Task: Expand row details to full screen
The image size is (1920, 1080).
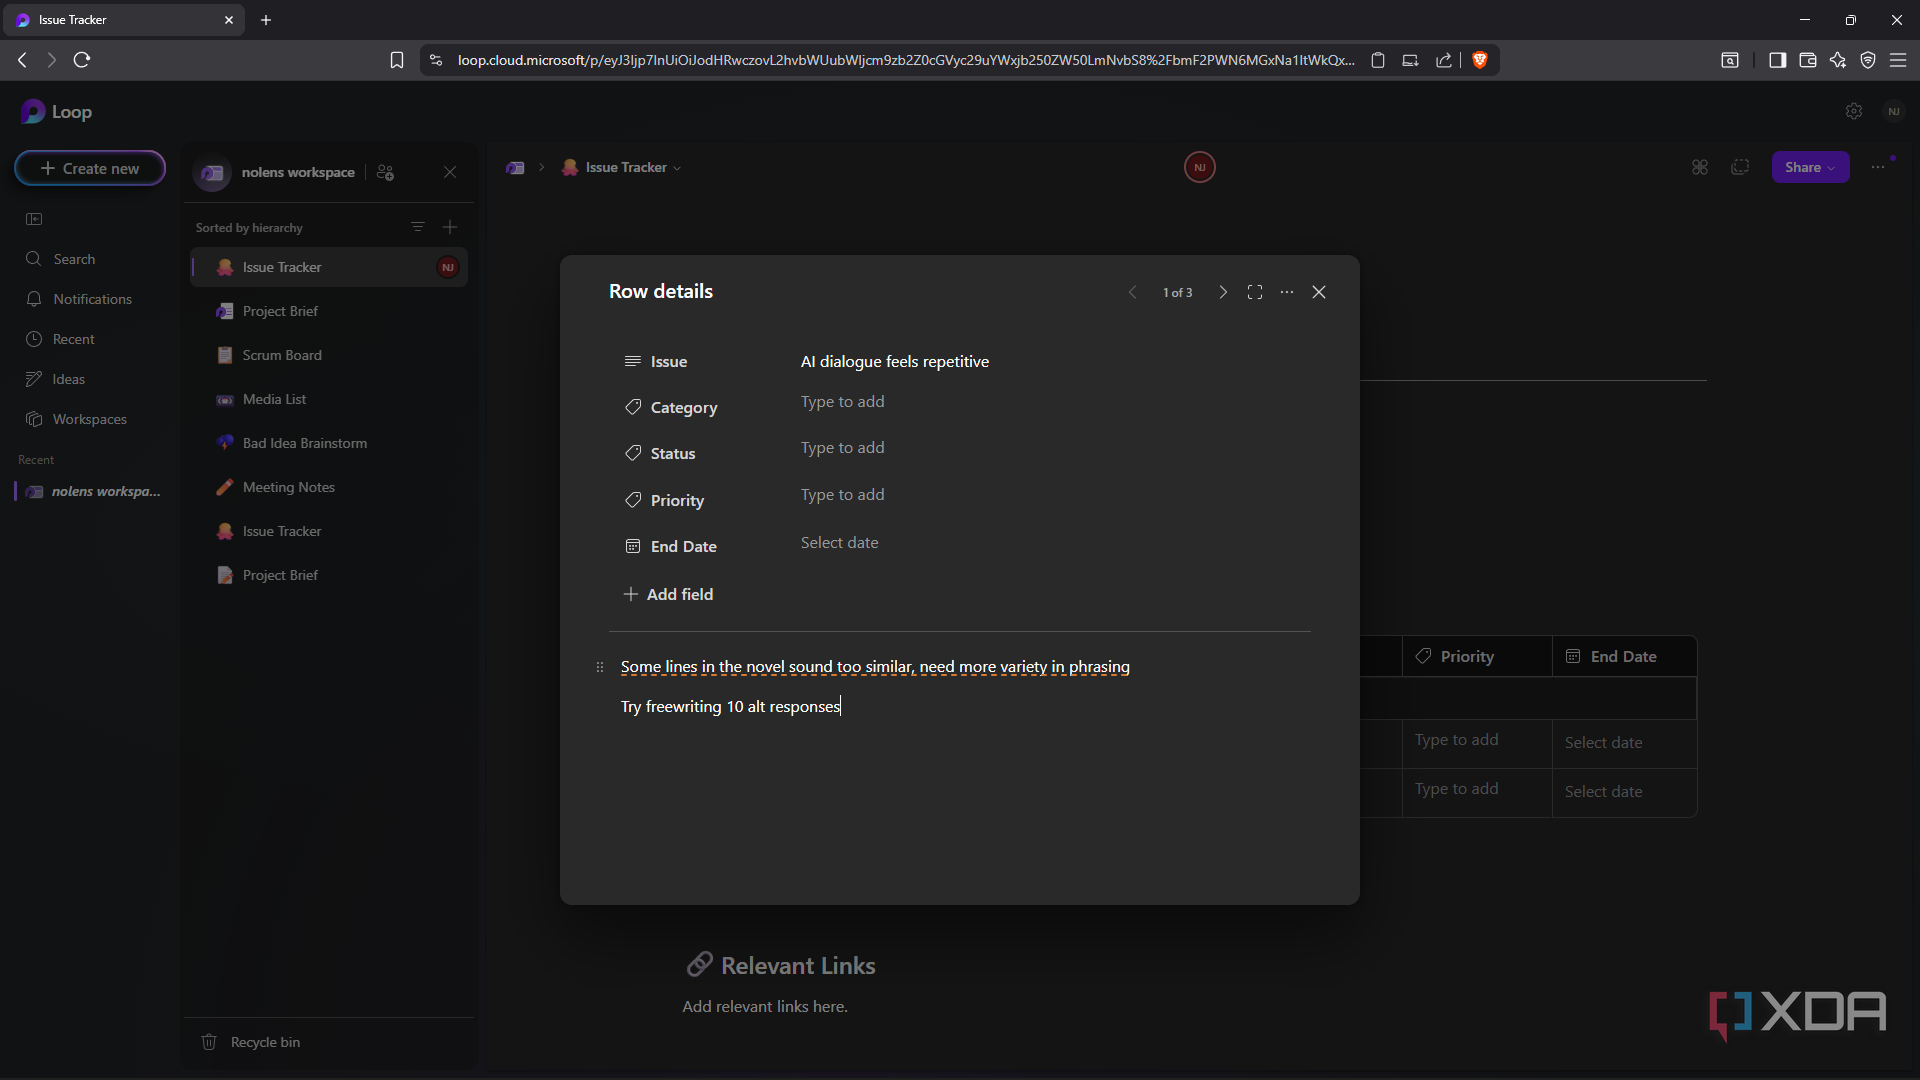Action: point(1255,292)
